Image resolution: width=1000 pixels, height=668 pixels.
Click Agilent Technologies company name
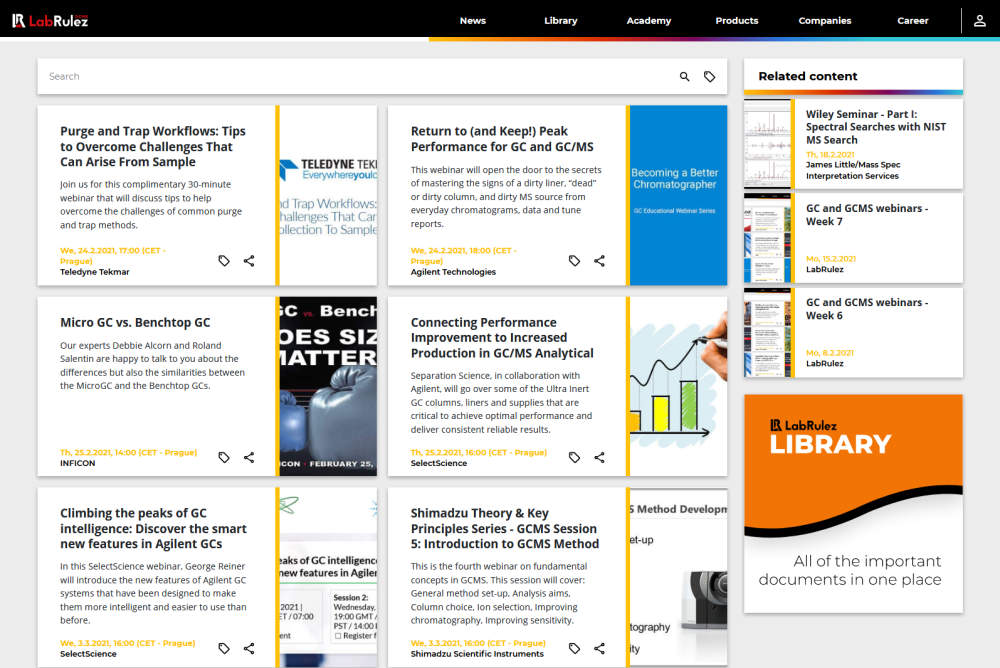click(453, 272)
